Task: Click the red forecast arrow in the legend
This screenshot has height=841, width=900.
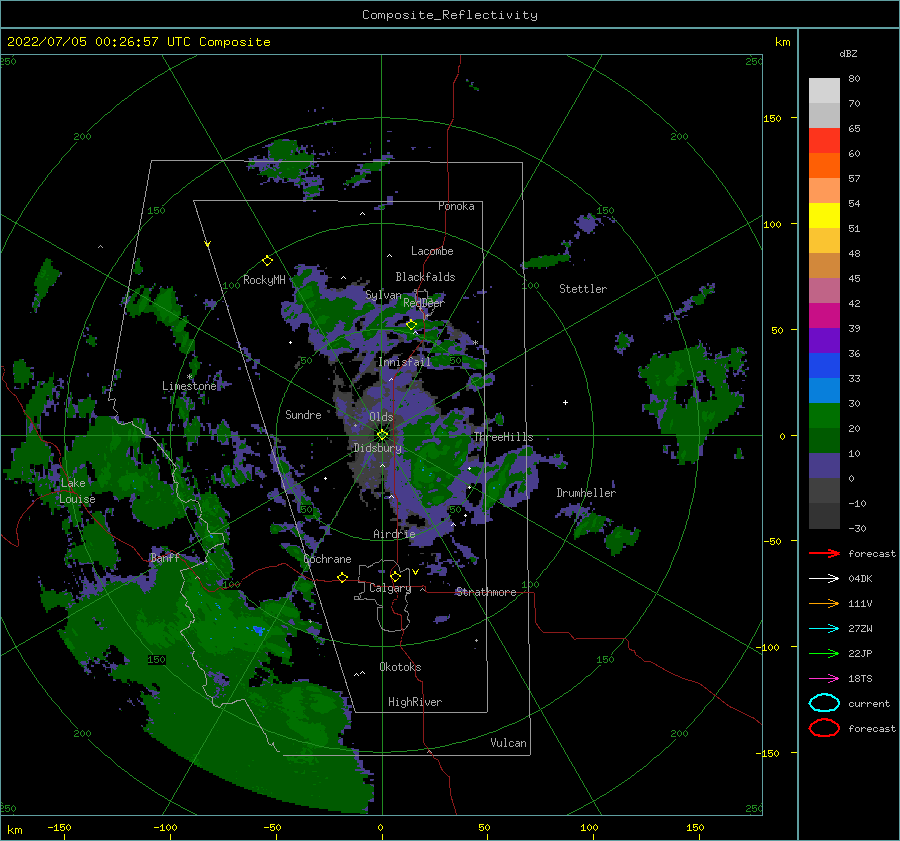Action: click(x=824, y=553)
